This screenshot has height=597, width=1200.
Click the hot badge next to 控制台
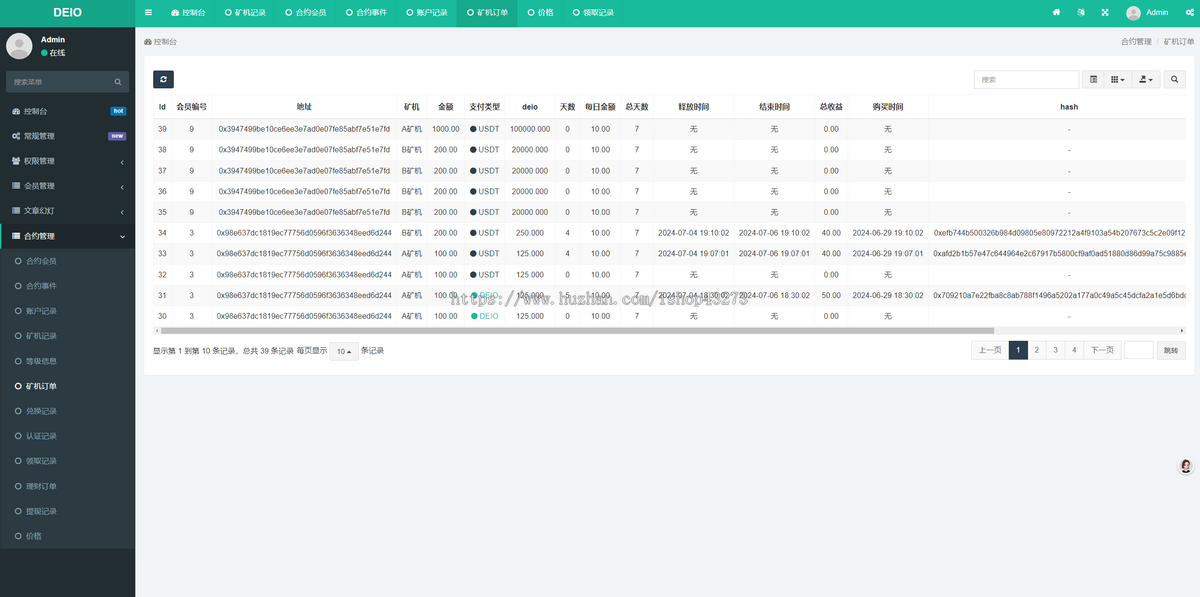pos(118,111)
